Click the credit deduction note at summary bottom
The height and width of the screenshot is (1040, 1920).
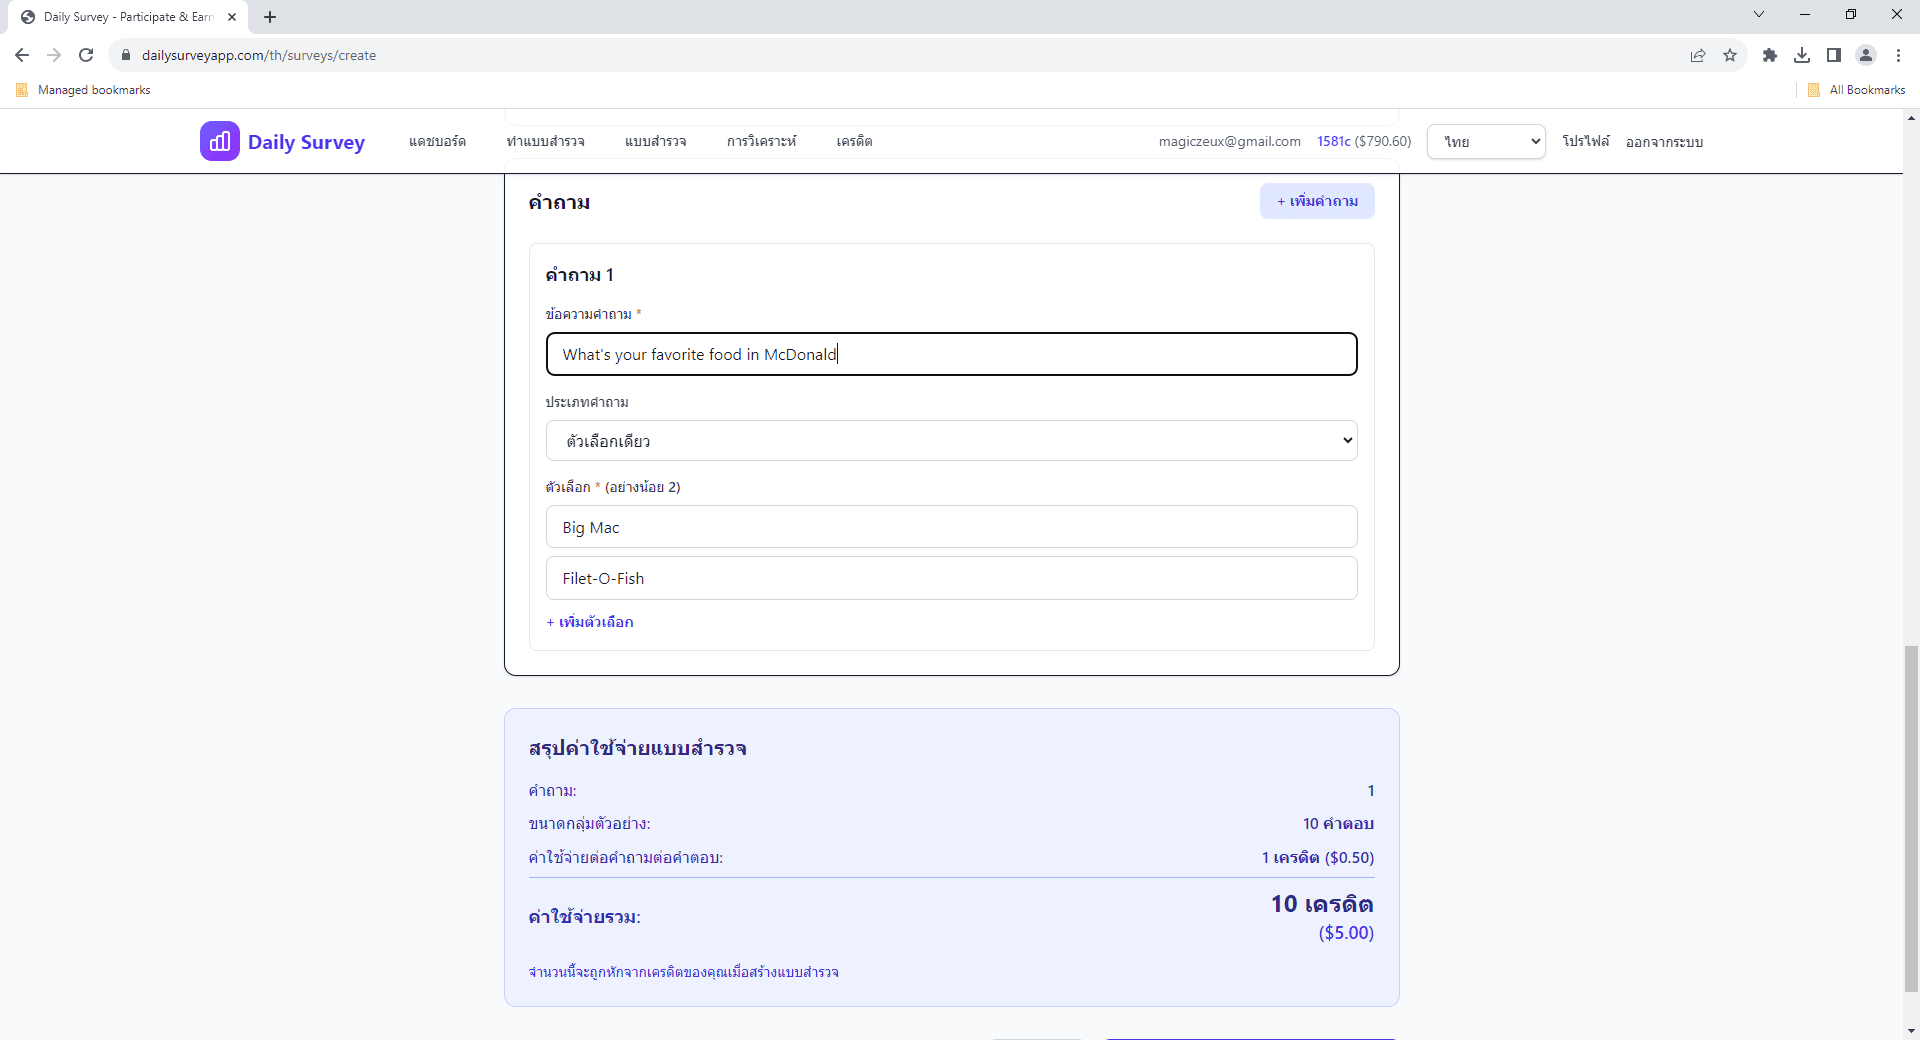tap(683, 972)
